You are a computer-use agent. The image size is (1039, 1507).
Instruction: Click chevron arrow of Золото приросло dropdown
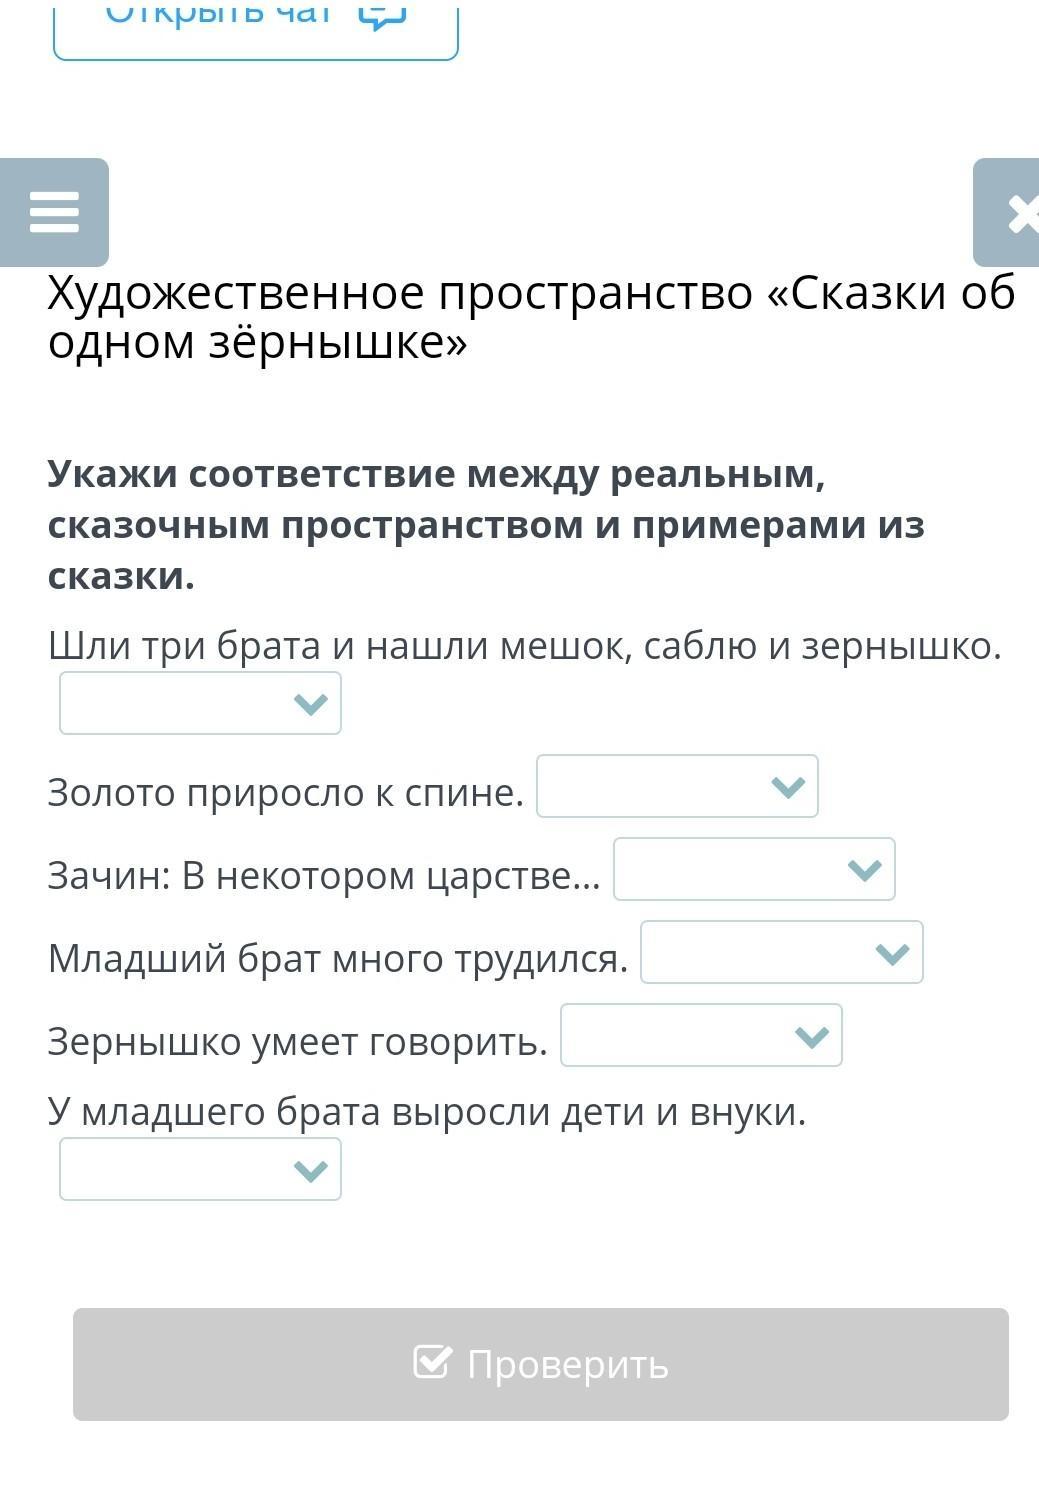(x=789, y=787)
